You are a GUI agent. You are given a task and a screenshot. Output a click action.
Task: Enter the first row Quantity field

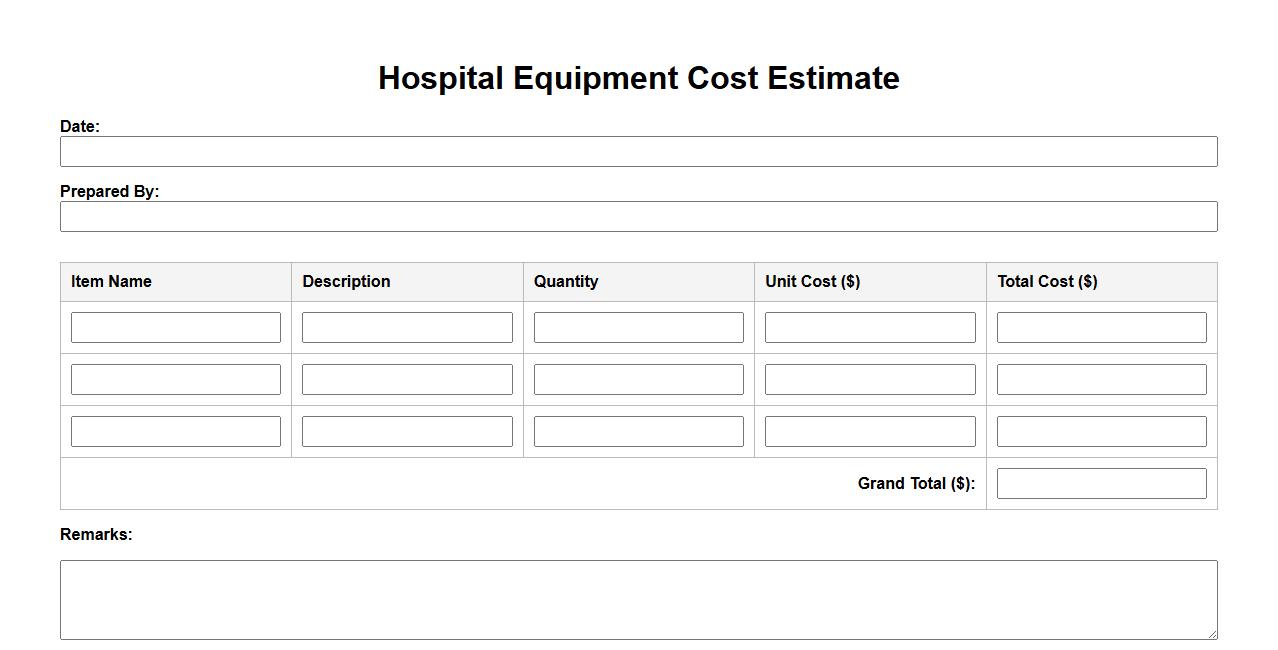[x=638, y=328]
